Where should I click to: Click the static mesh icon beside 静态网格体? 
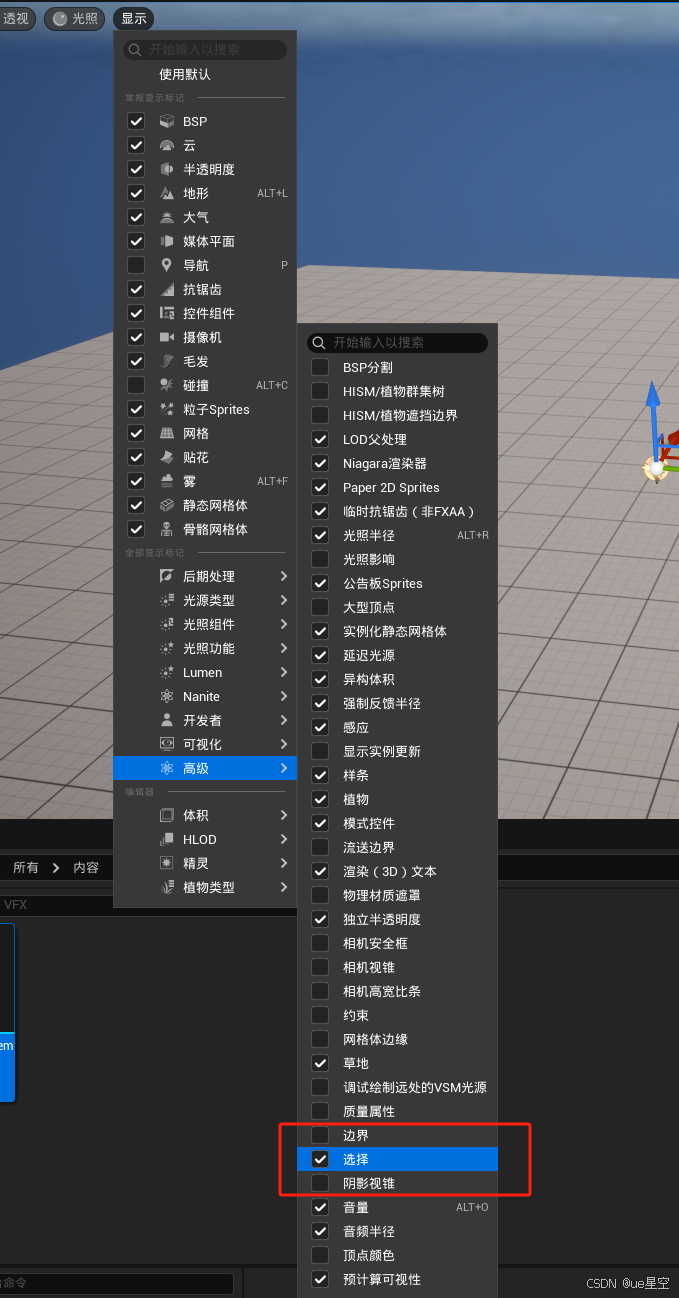pos(167,505)
